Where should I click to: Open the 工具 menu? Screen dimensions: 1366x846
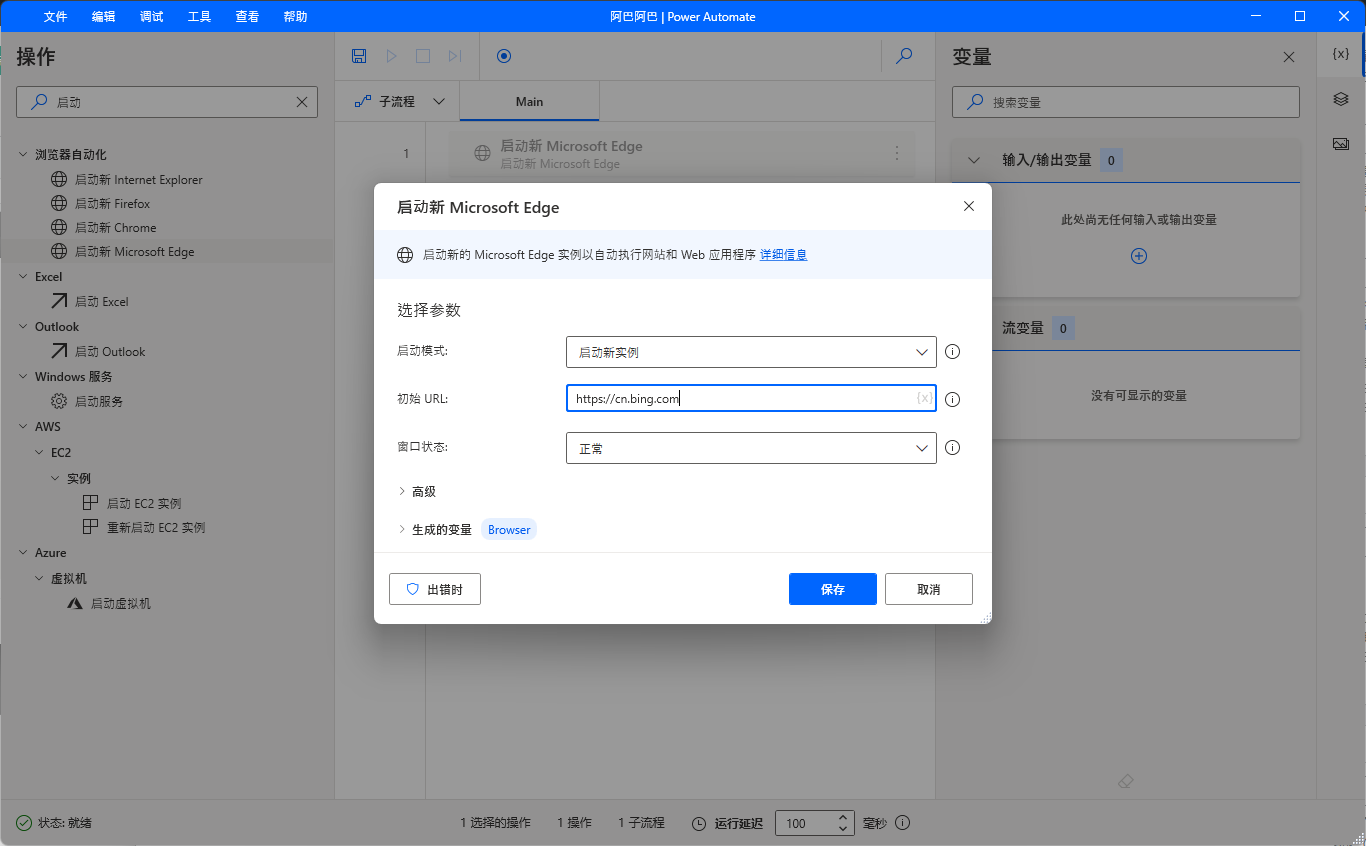pyautogui.click(x=200, y=17)
